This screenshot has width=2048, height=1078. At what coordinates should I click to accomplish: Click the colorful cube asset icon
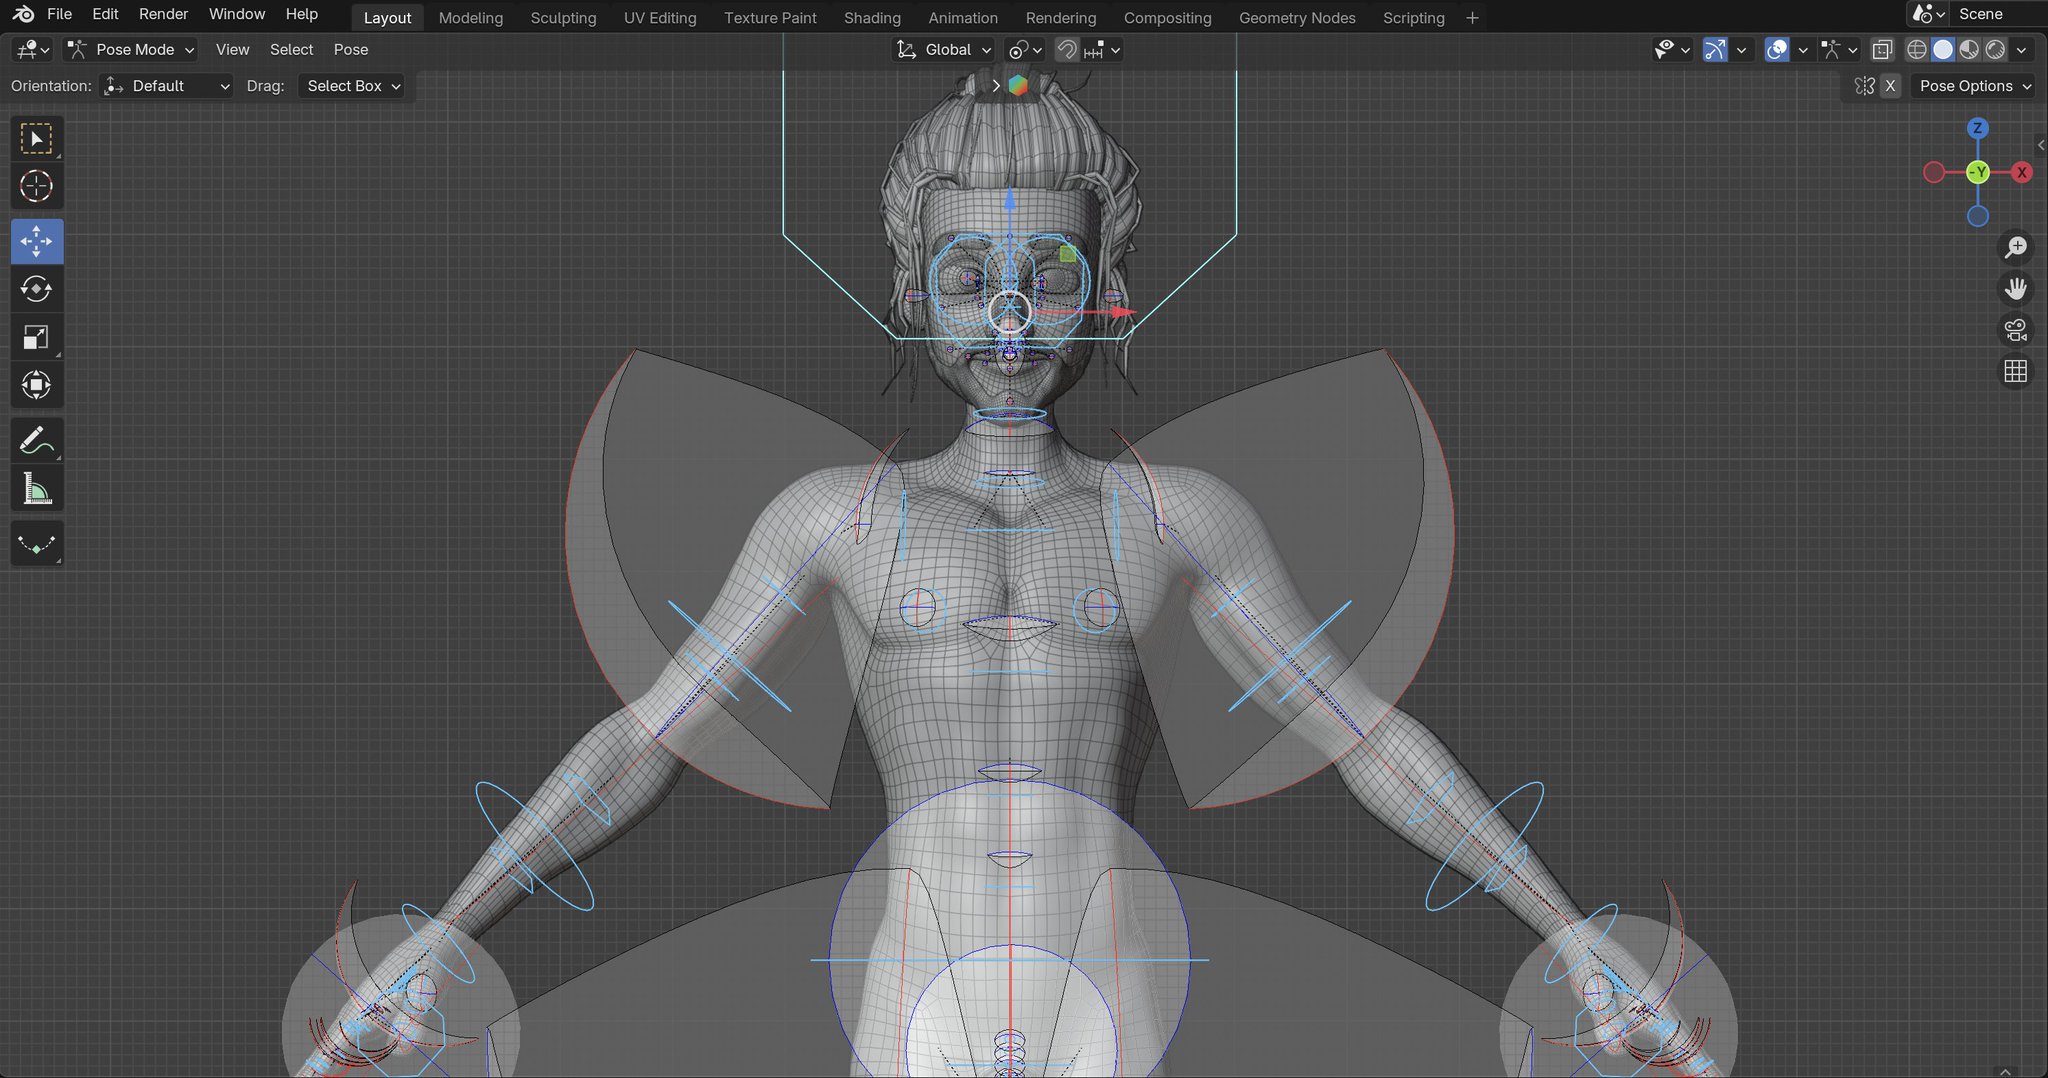tap(1018, 86)
